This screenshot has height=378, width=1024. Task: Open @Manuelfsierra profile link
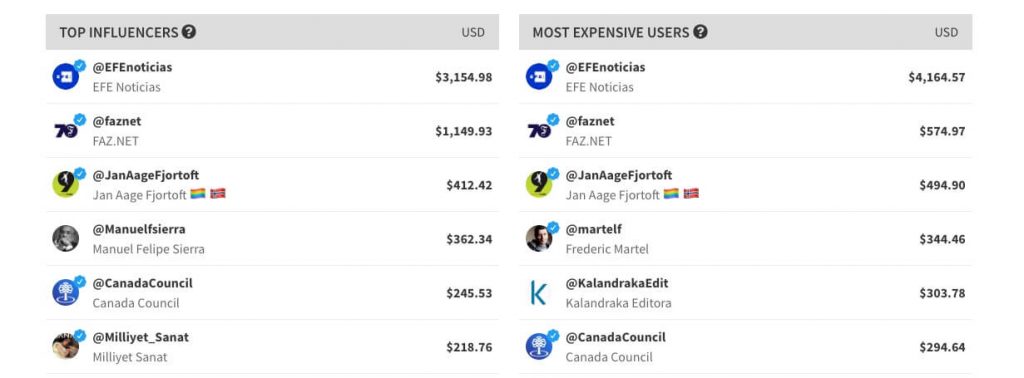click(x=139, y=229)
